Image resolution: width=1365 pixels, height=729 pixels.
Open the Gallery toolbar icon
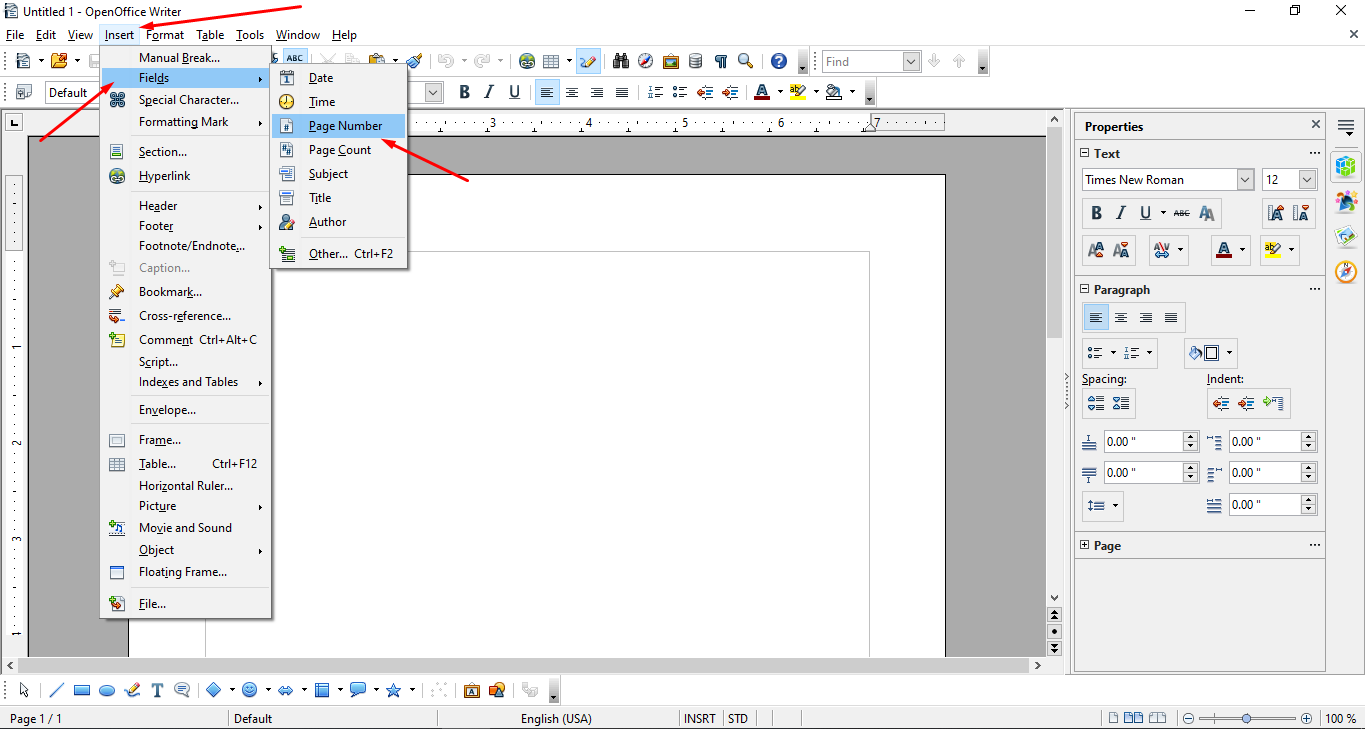[670, 61]
